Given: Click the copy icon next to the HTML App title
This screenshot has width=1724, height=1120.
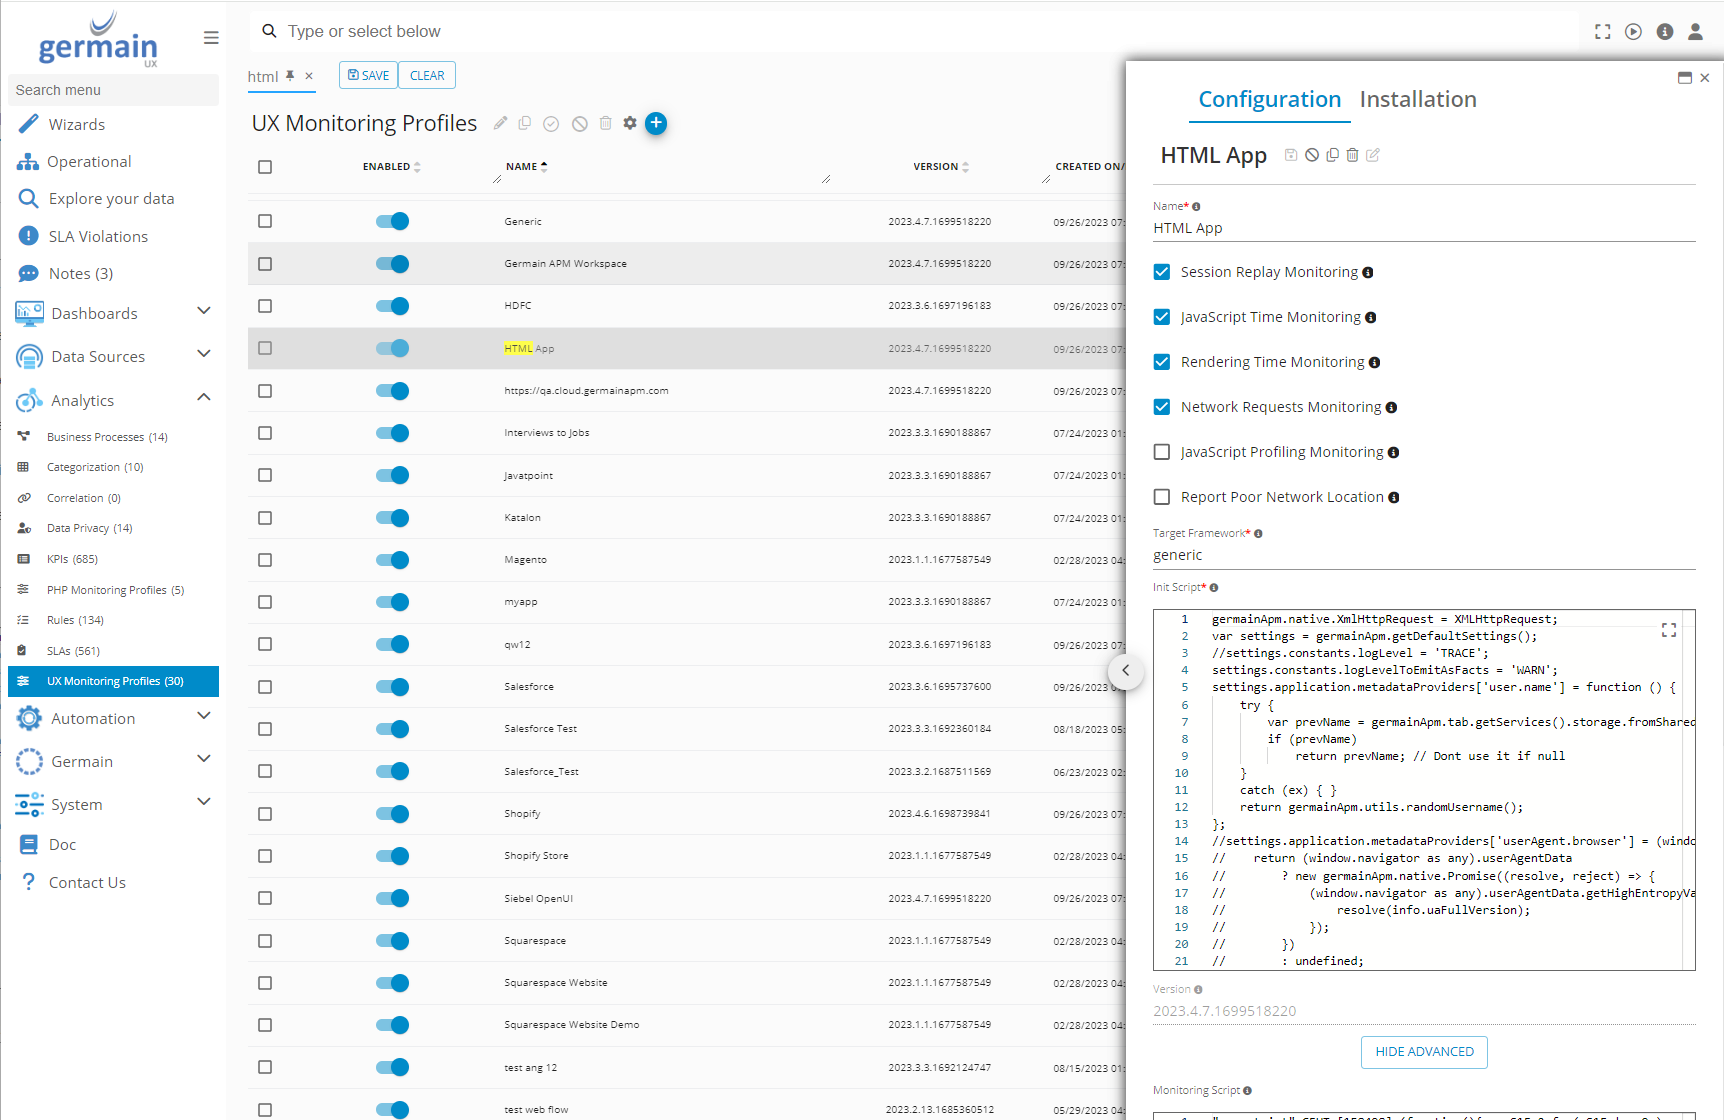Looking at the screenshot, I should (1332, 155).
